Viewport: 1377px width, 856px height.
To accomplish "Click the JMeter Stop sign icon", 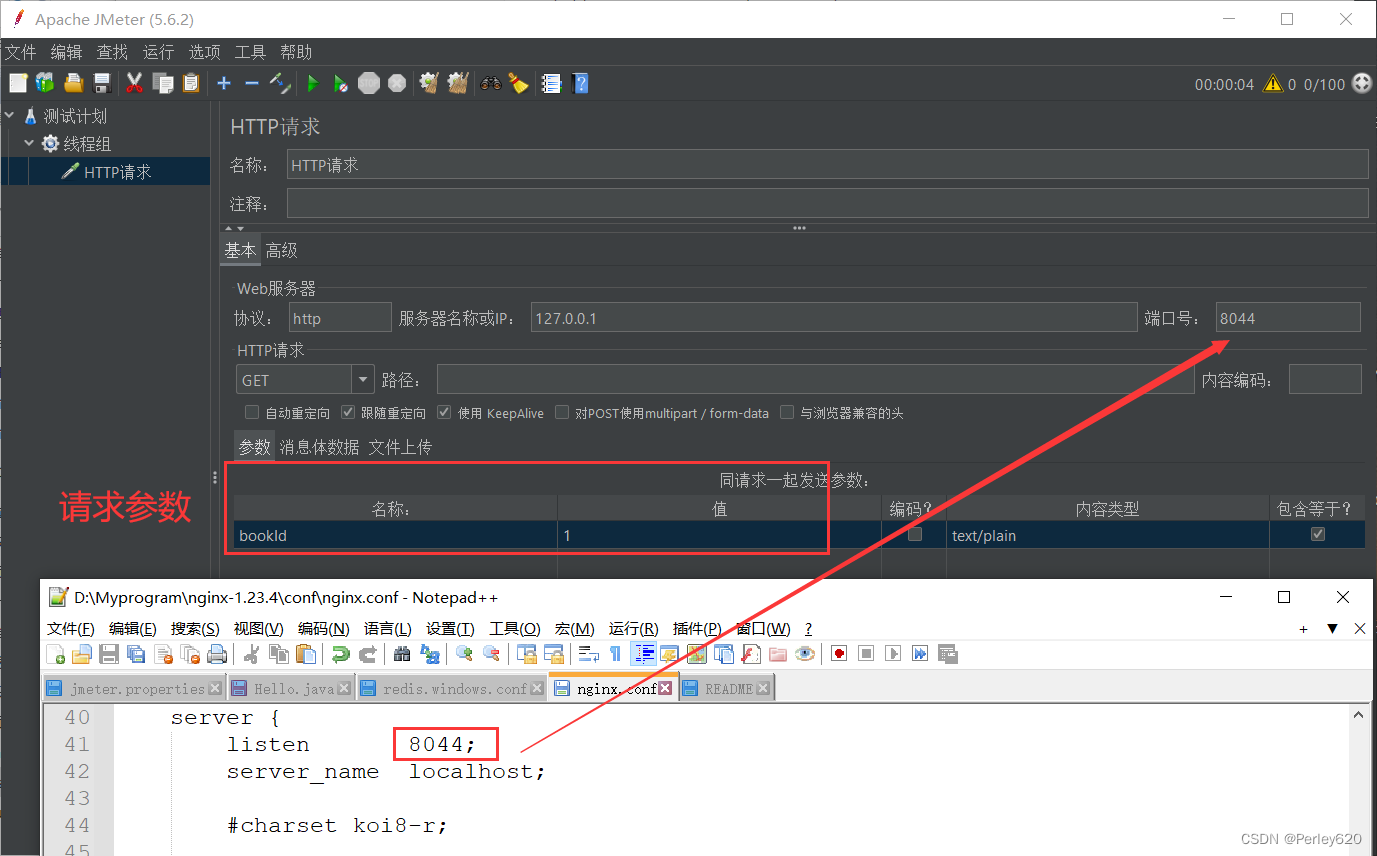I will [369, 84].
